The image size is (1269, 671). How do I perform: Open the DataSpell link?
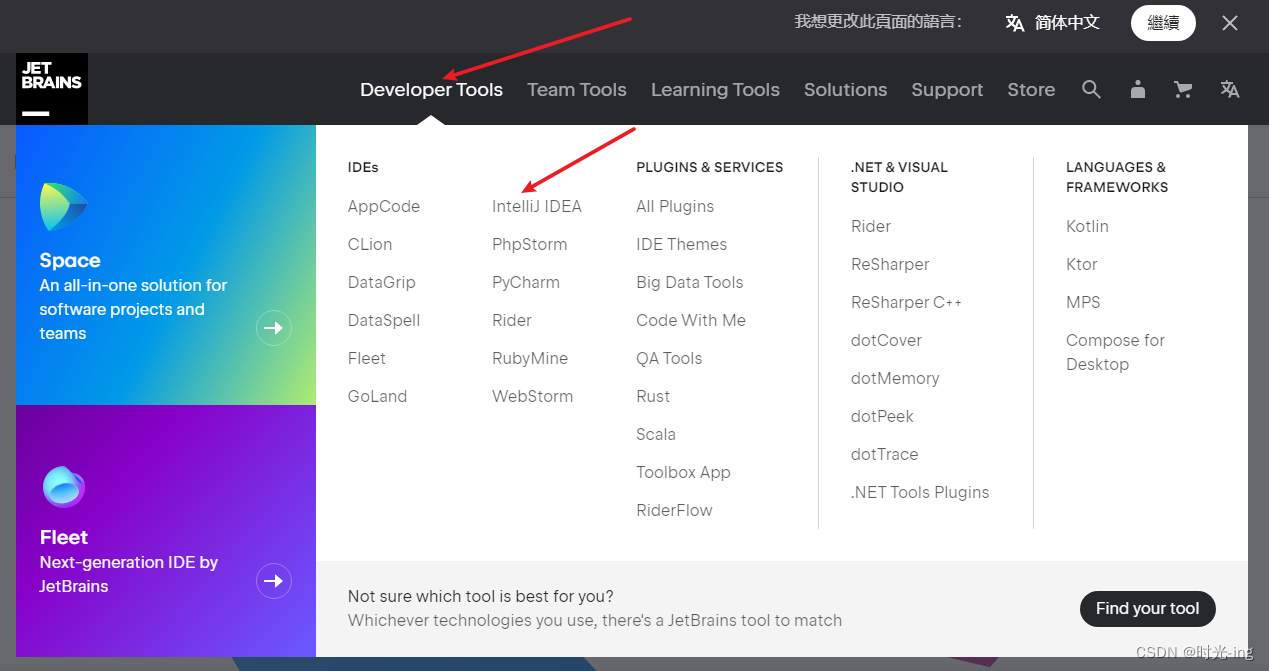tap(384, 320)
